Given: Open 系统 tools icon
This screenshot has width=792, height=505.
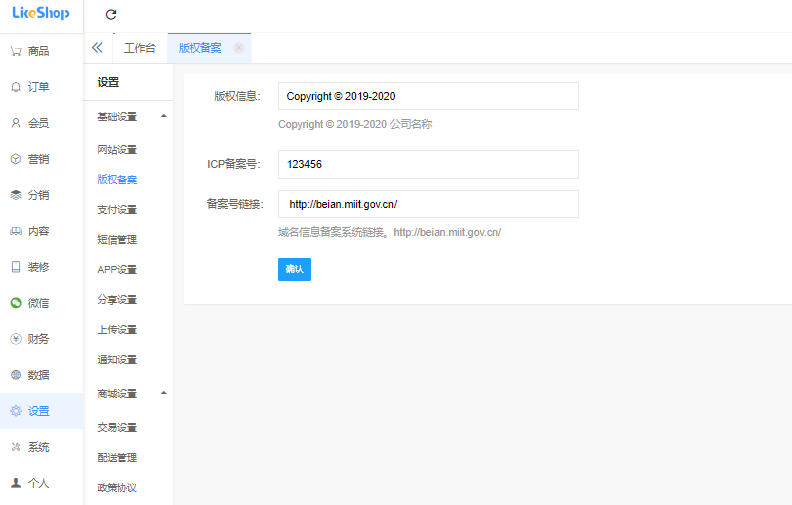Looking at the screenshot, I should point(16,447).
